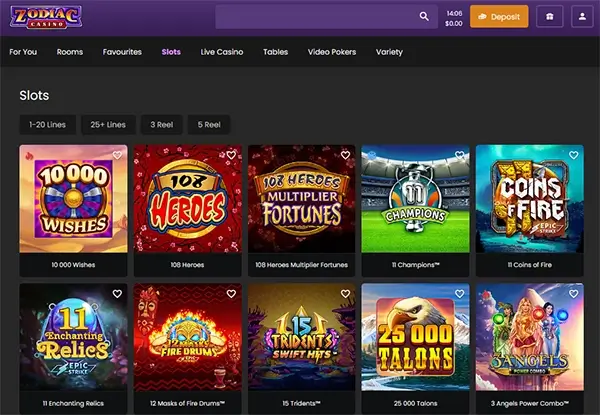This screenshot has width=600, height=415.
Task: Click the $0.00 balance display
Action: pos(454,23)
